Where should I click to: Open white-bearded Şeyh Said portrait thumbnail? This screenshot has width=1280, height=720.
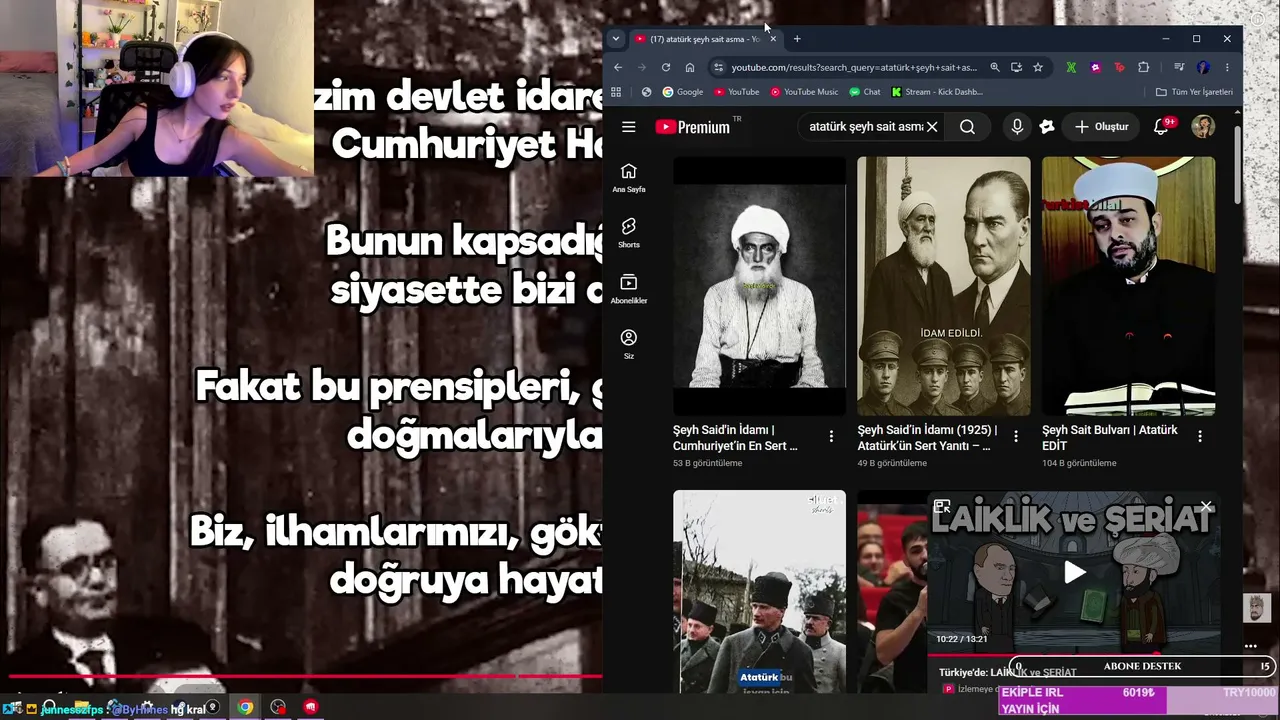point(759,286)
